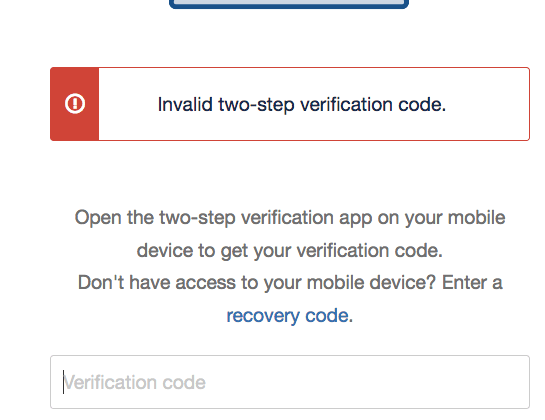Click the 'Don't have access' sentence

pos(290,299)
